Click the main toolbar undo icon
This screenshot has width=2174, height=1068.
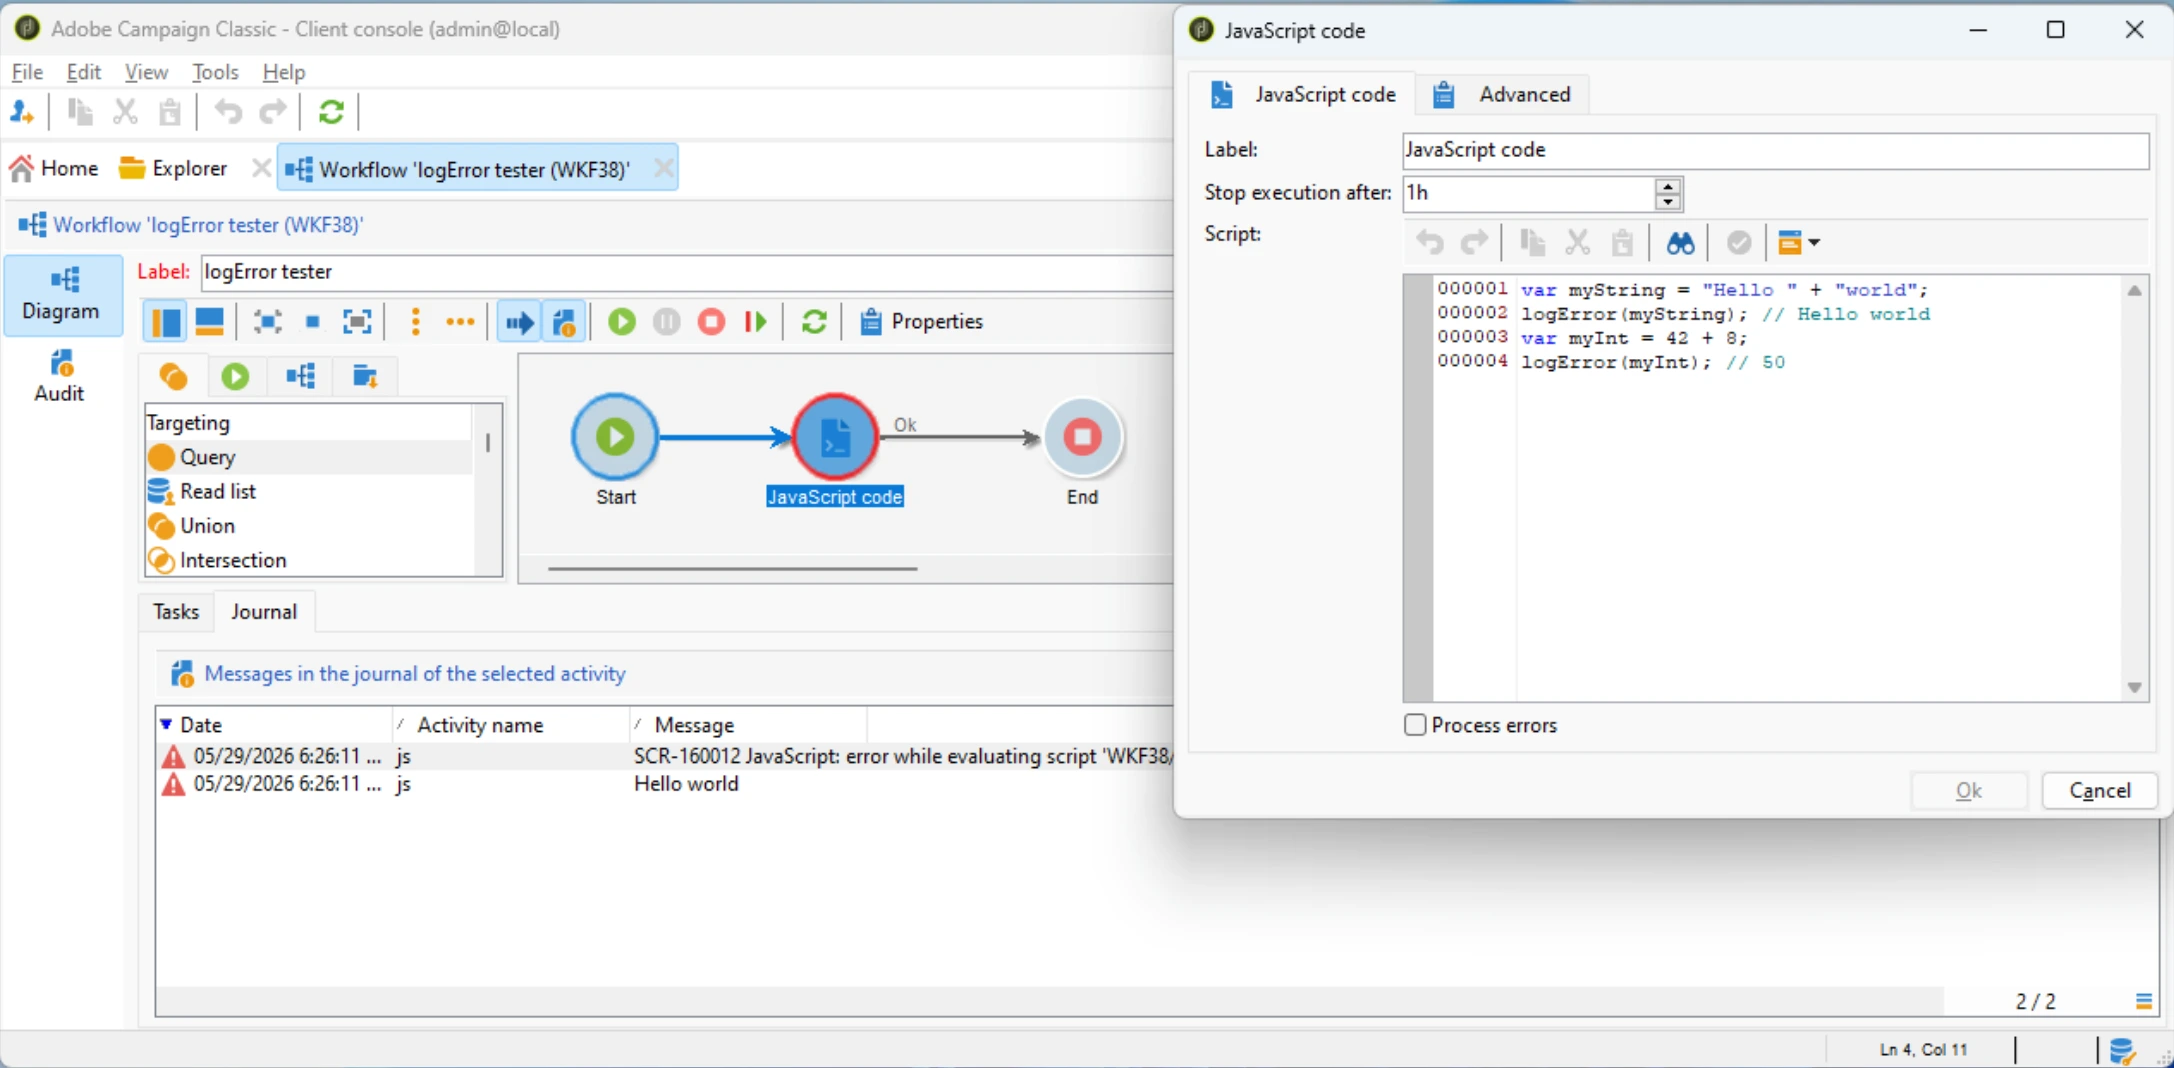point(228,112)
